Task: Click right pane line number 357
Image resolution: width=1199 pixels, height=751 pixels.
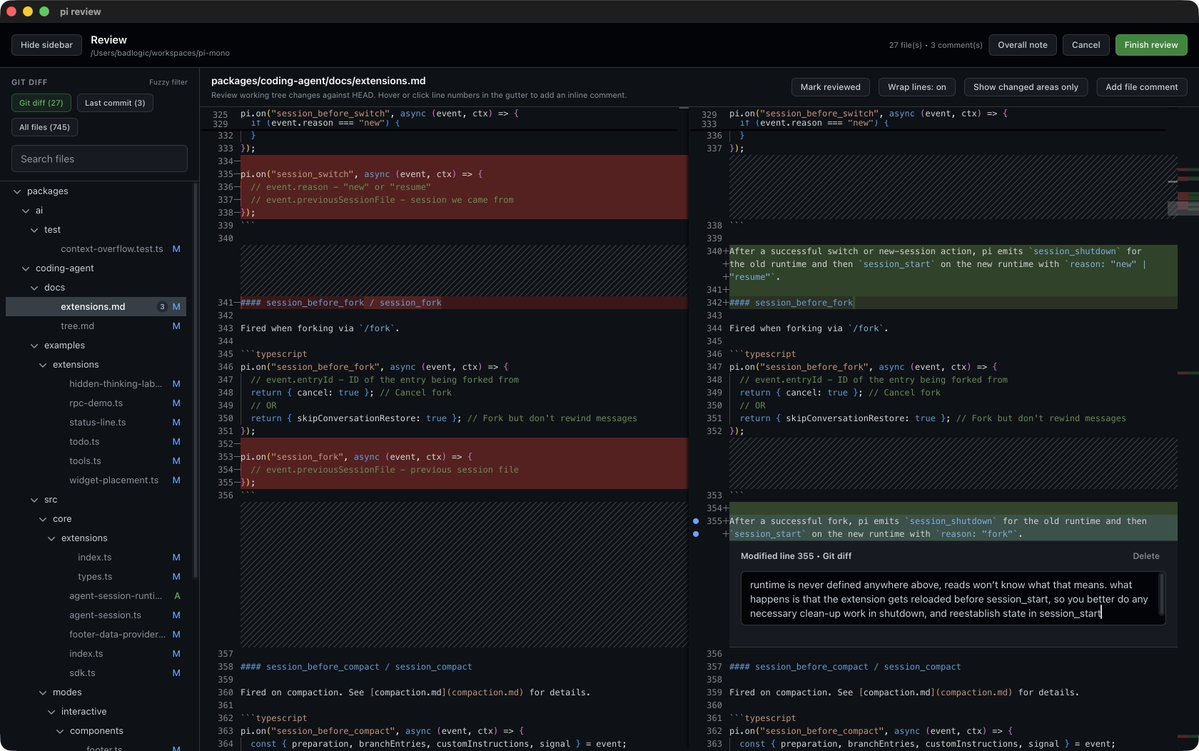Action: point(714,667)
